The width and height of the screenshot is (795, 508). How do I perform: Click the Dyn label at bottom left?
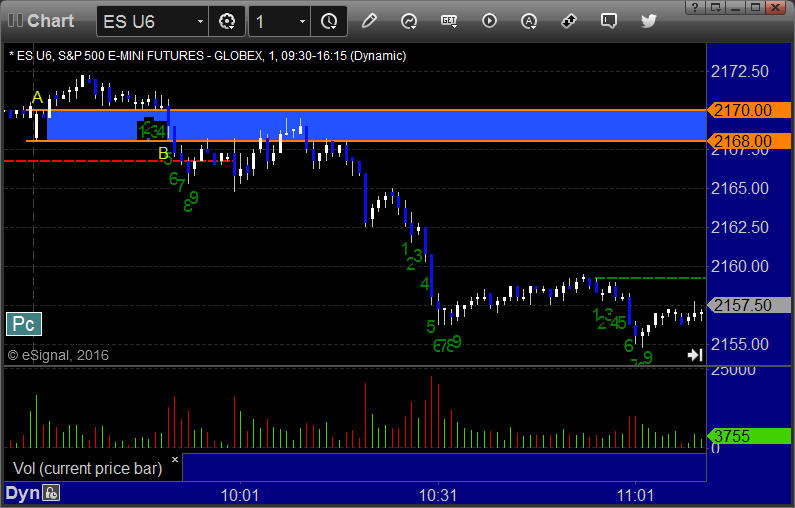pyautogui.click(x=22, y=493)
